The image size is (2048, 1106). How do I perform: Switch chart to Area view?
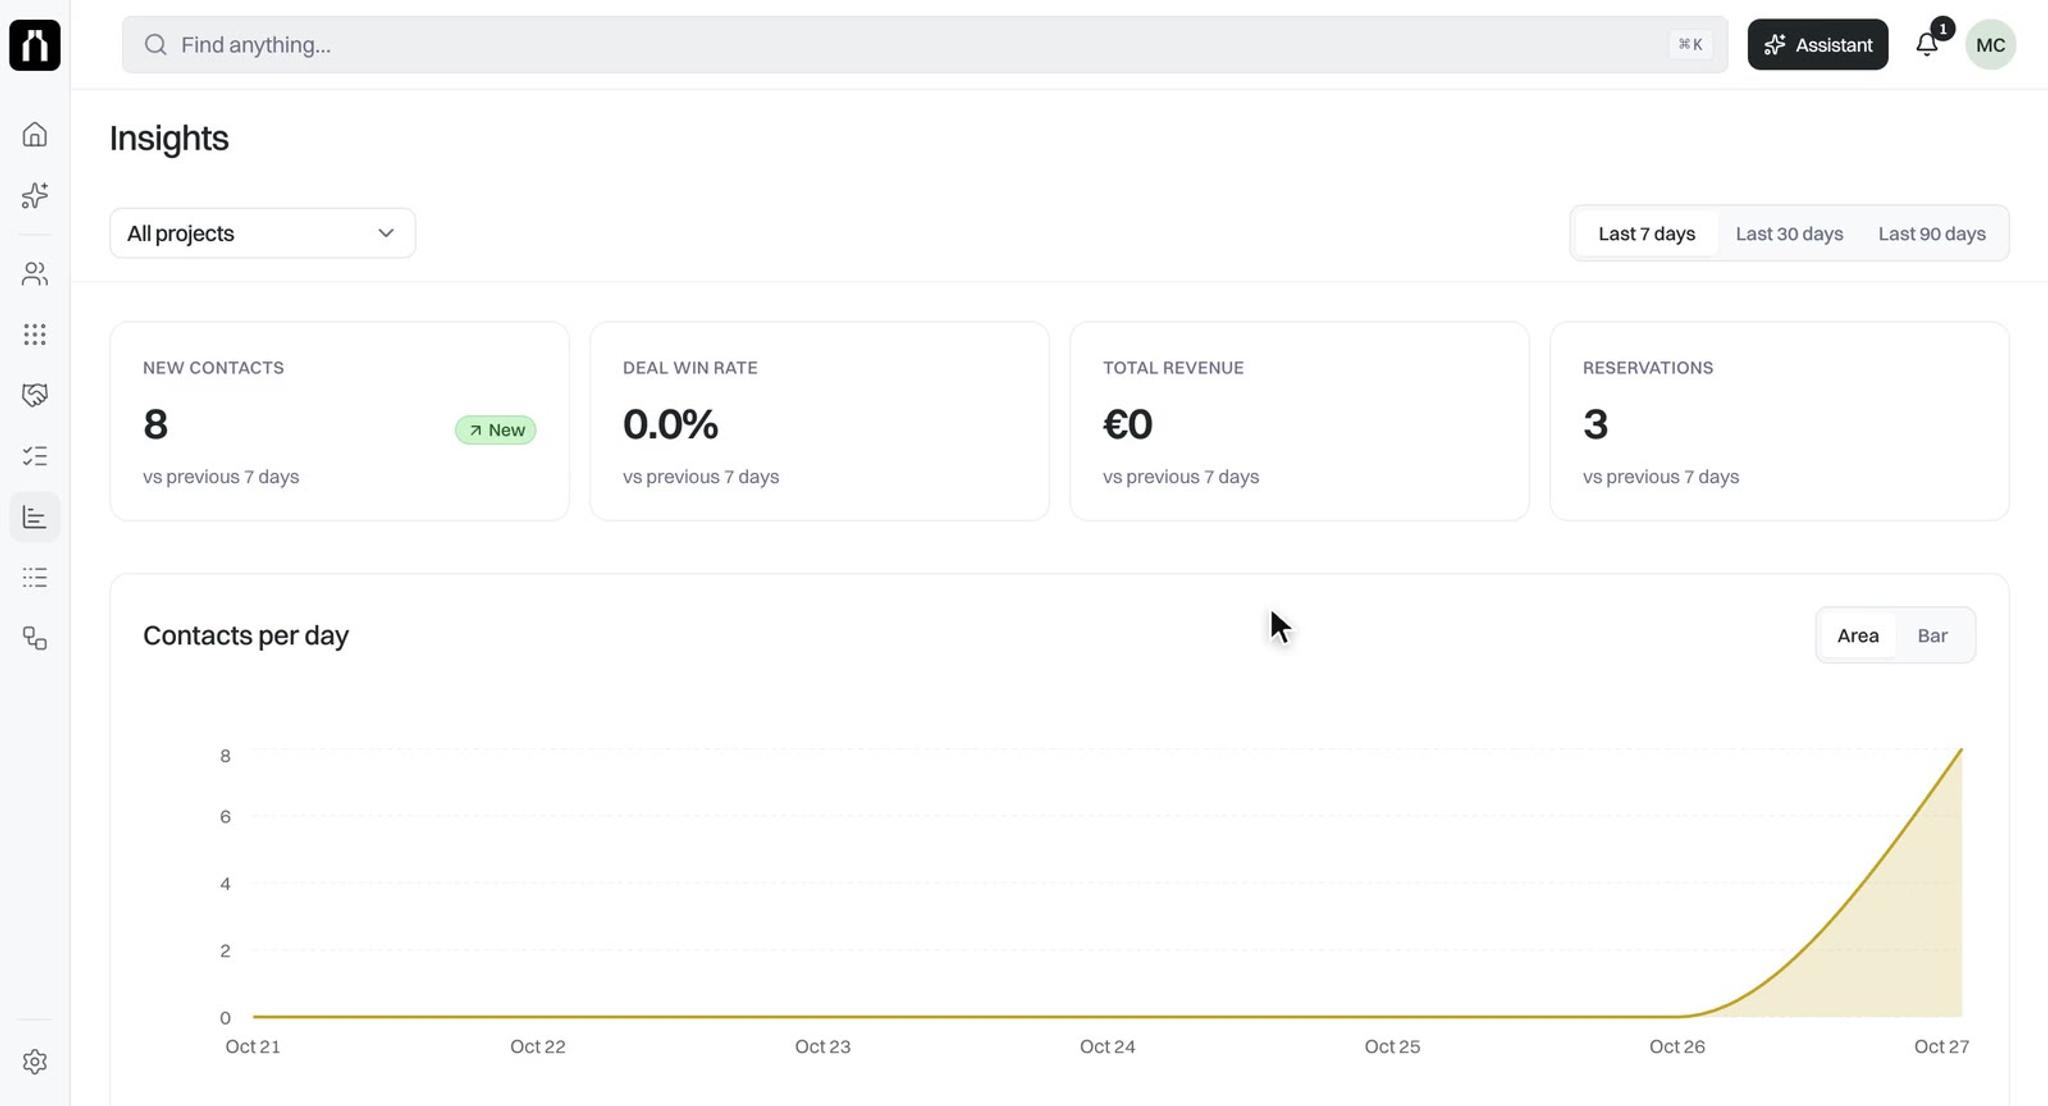click(1857, 636)
